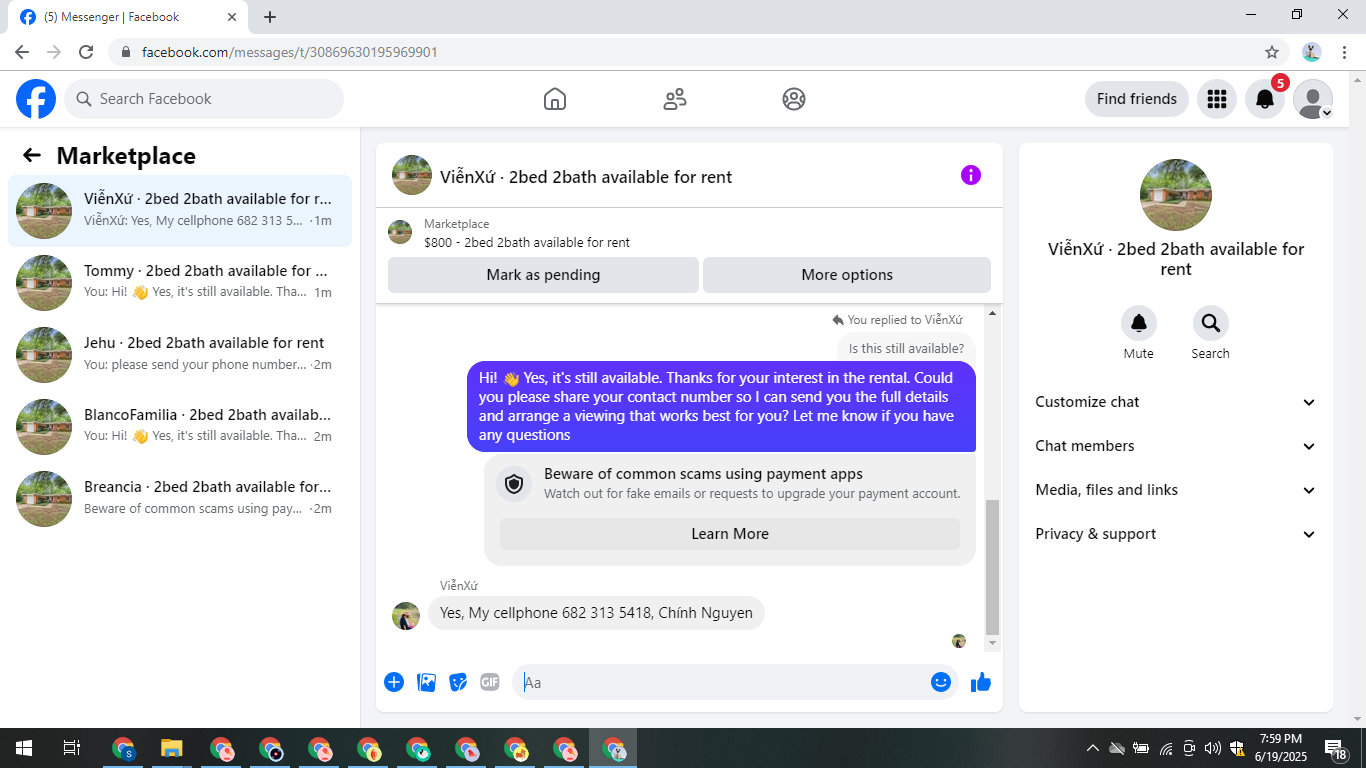The height and width of the screenshot is (768, 1366).
Task: Click the Chrome profile avatar icon
Action: (1312, 52)
